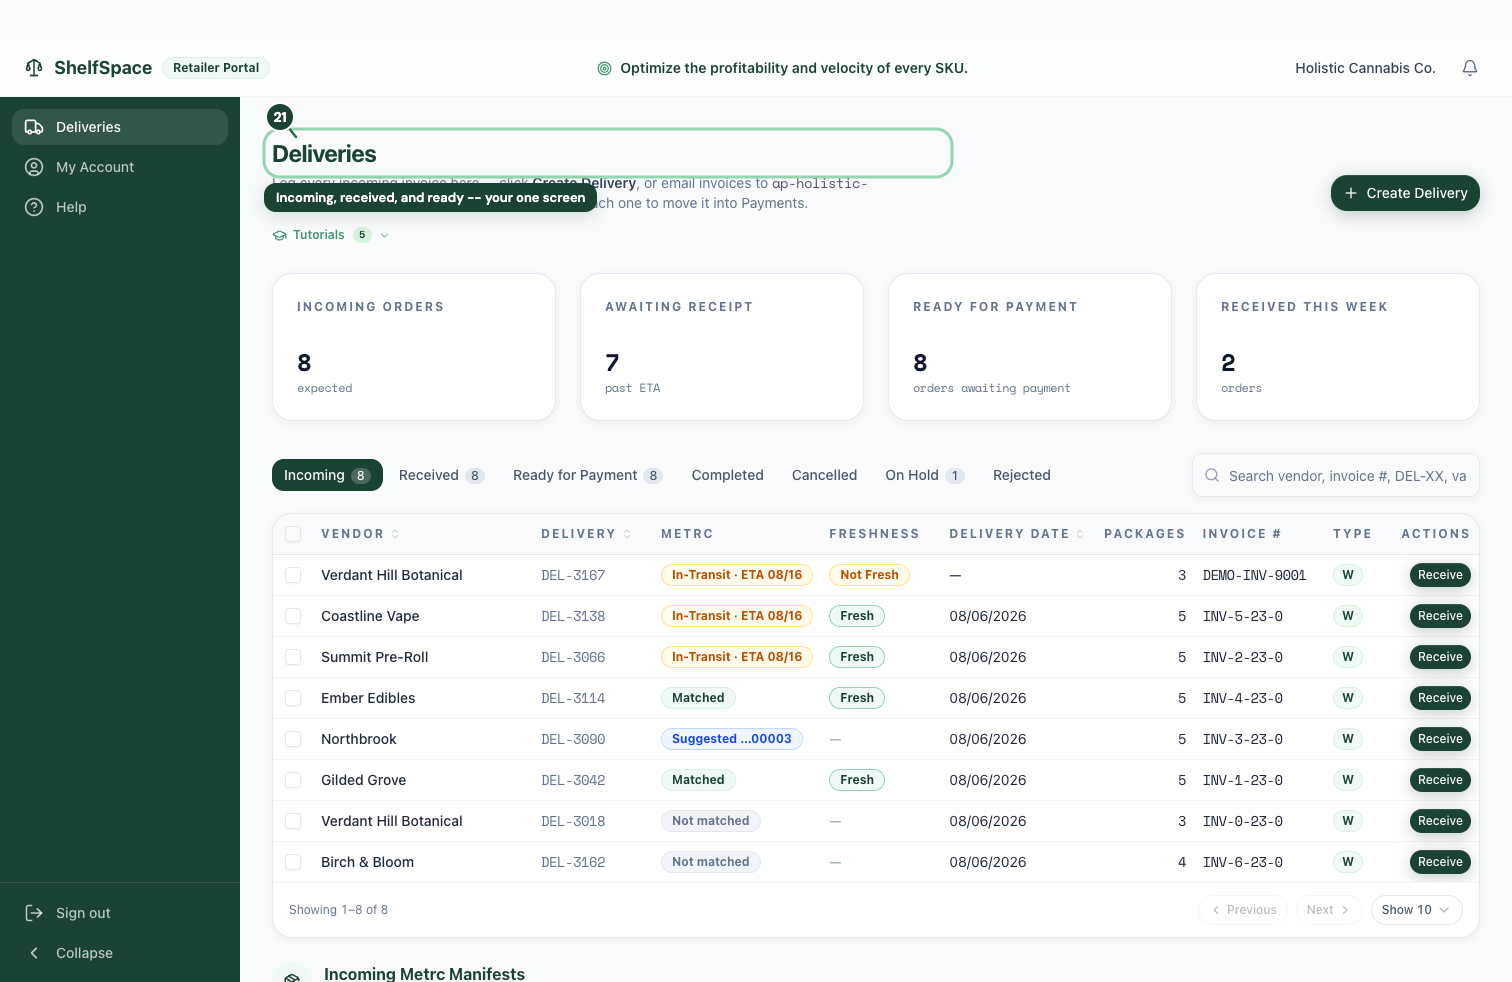Screen dimensions: 1512x982
Task: Check the Summit Pre-Roll row checkbox
Action: coord(293,657)
